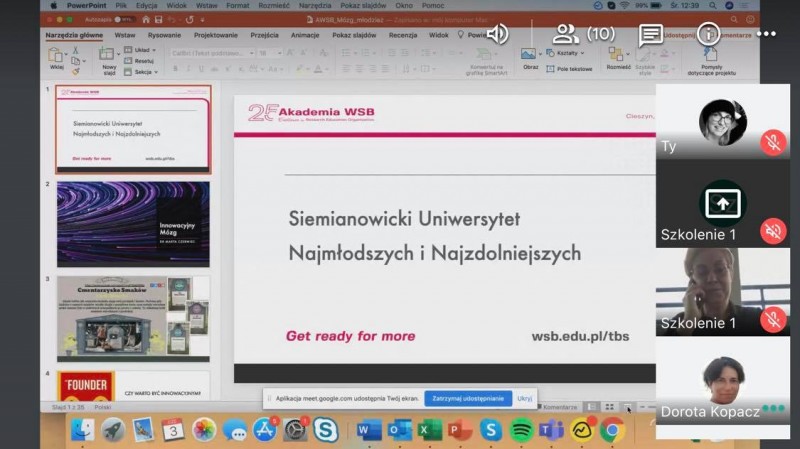This screenshot has height=449, width=800.
Task: Click the text highlight color swatch
Action: (299, 68)
